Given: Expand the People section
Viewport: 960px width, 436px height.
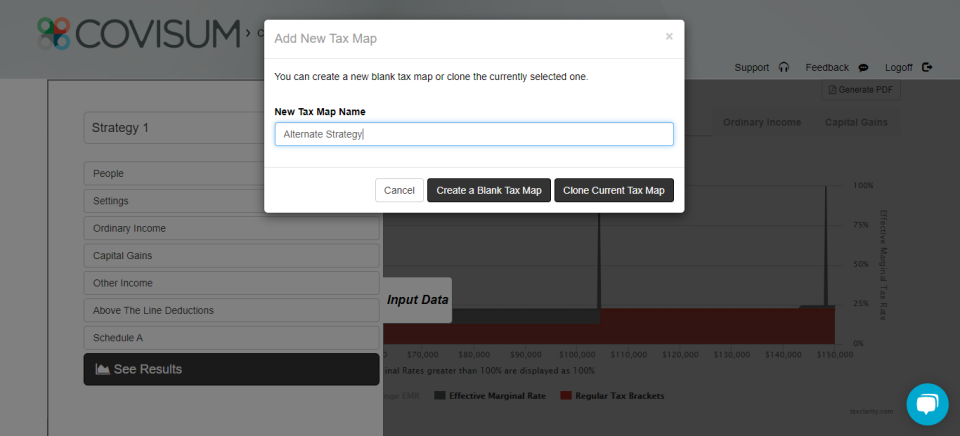Looking at the screenshot, I should (x=231, y=173).
